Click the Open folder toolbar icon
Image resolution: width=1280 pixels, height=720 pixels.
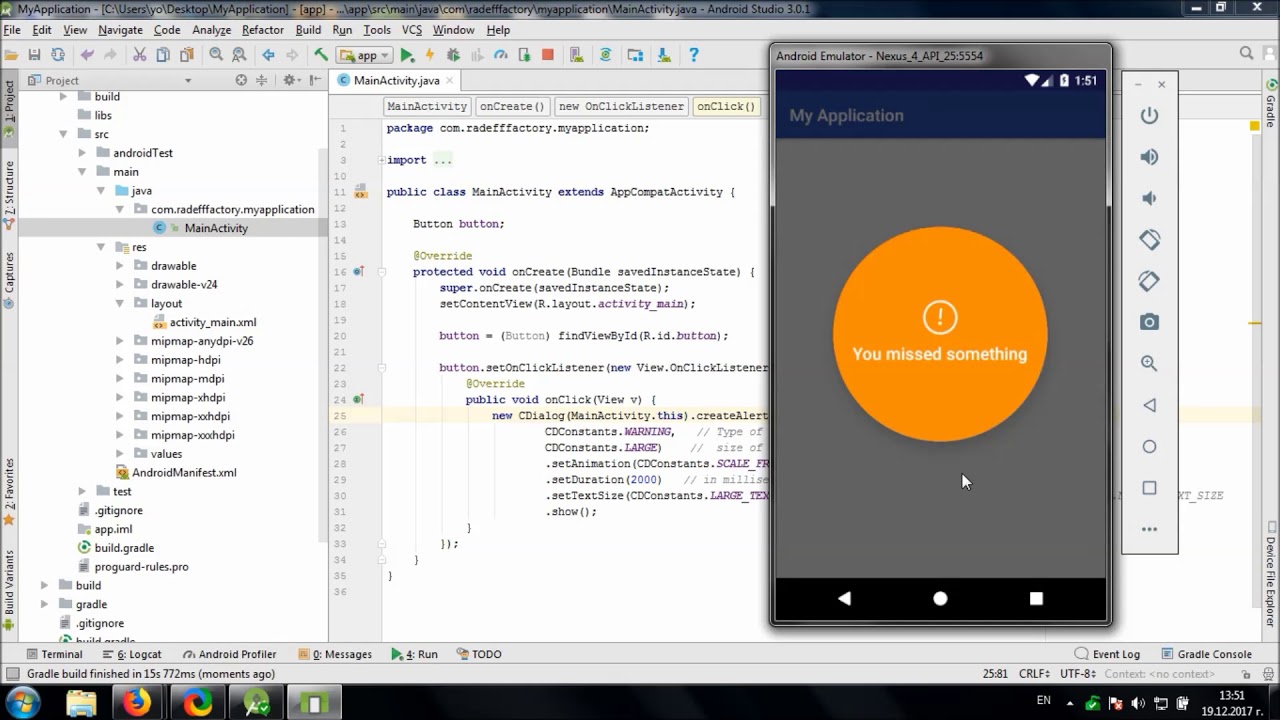coord(11,55)
